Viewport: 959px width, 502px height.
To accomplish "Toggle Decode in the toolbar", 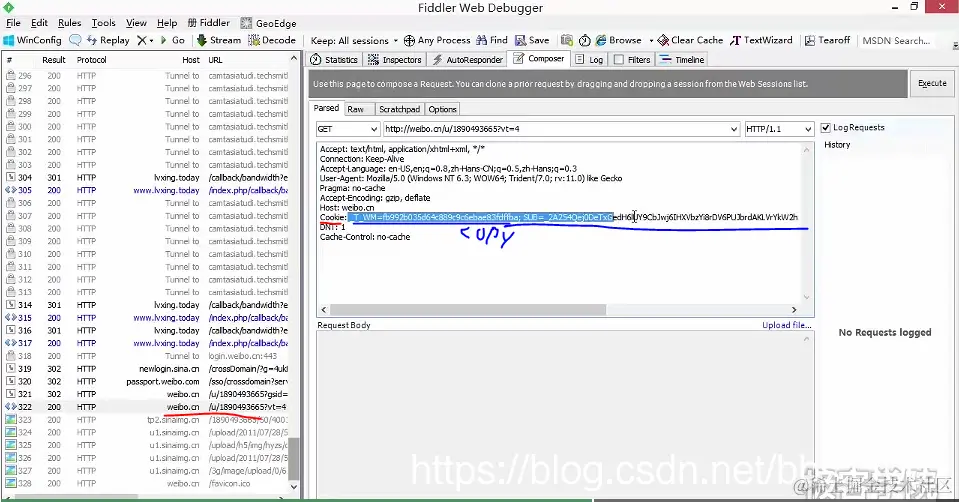I will (272, 40).
